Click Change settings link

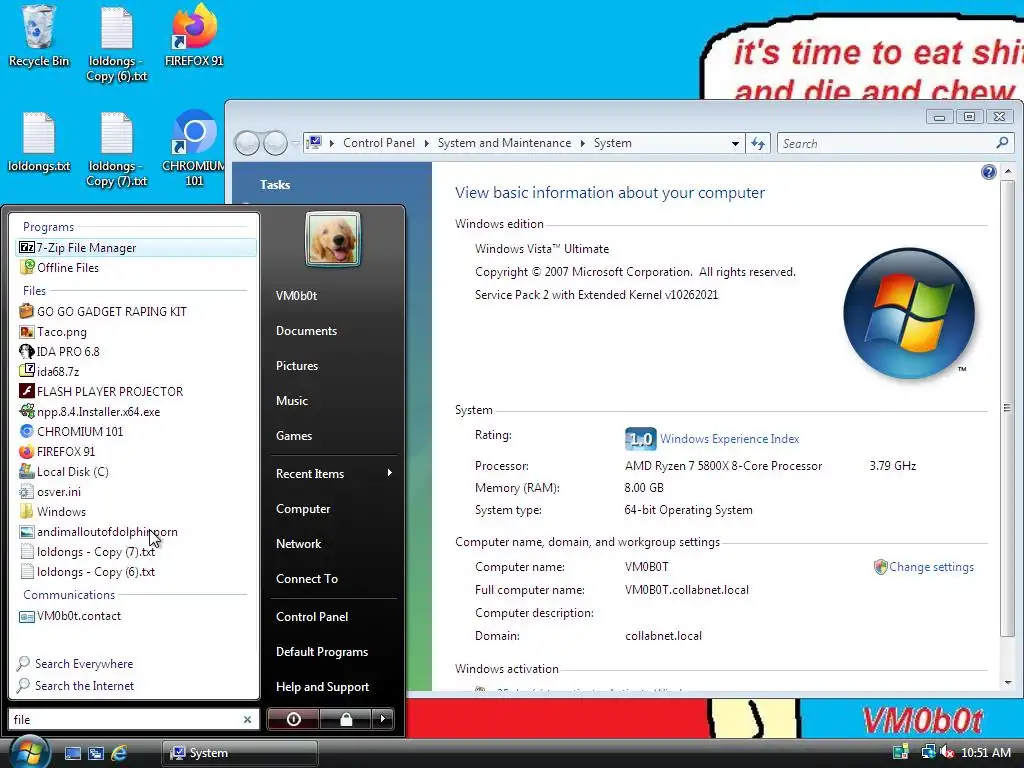[x=931, y=567]
